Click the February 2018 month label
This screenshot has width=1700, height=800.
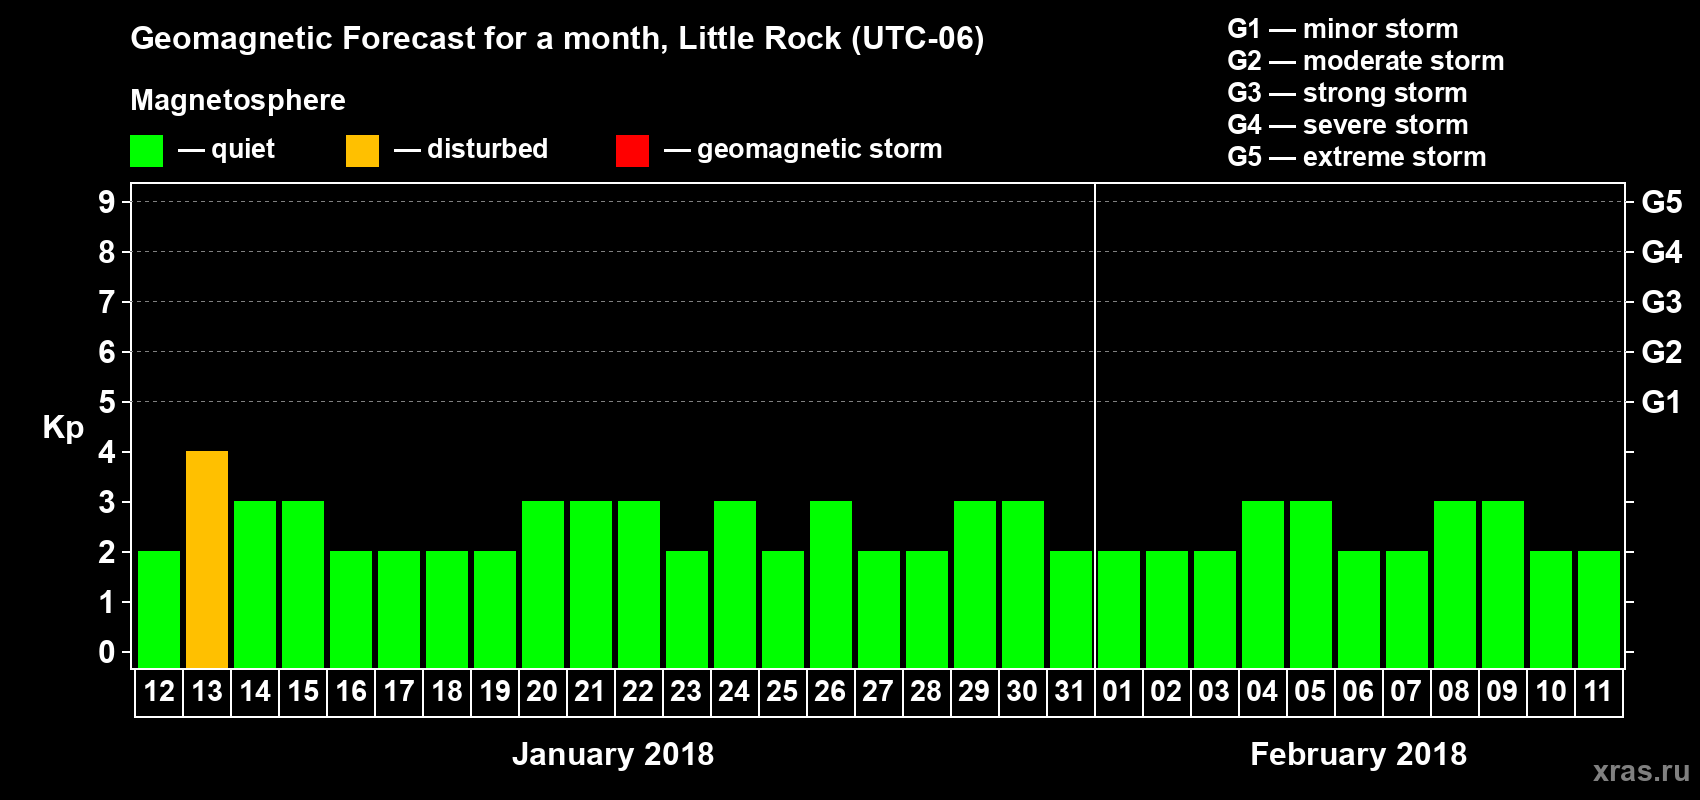click(x=1358, y=754)
